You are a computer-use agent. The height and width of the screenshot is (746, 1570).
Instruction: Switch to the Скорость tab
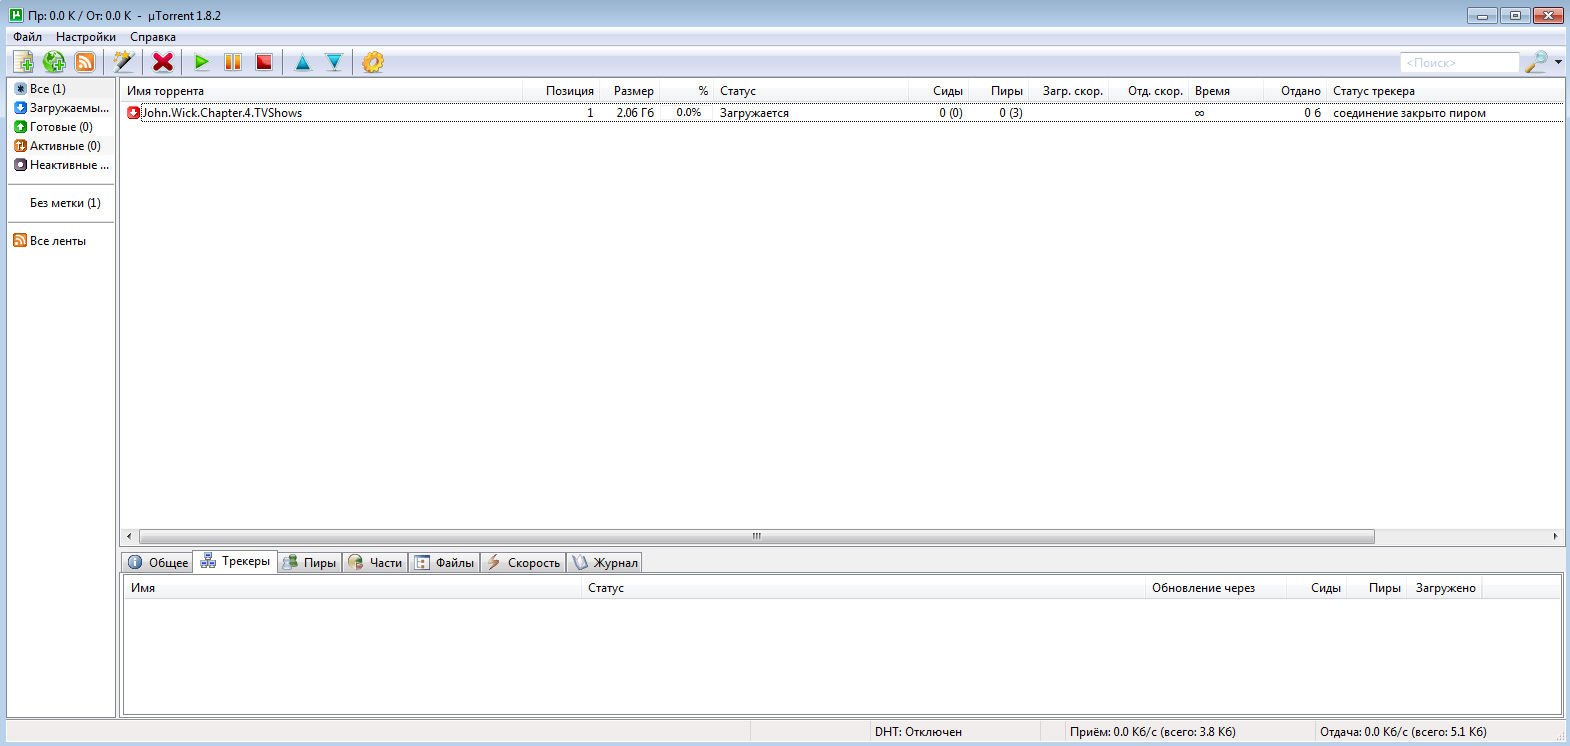tap(523, 563)
